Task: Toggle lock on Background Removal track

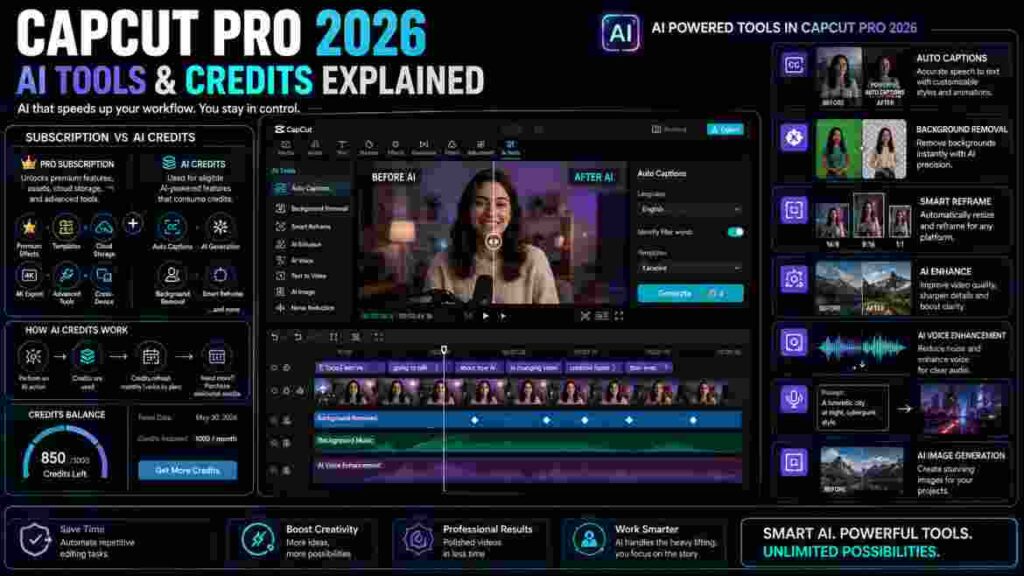Action: (x=286, y=420)
